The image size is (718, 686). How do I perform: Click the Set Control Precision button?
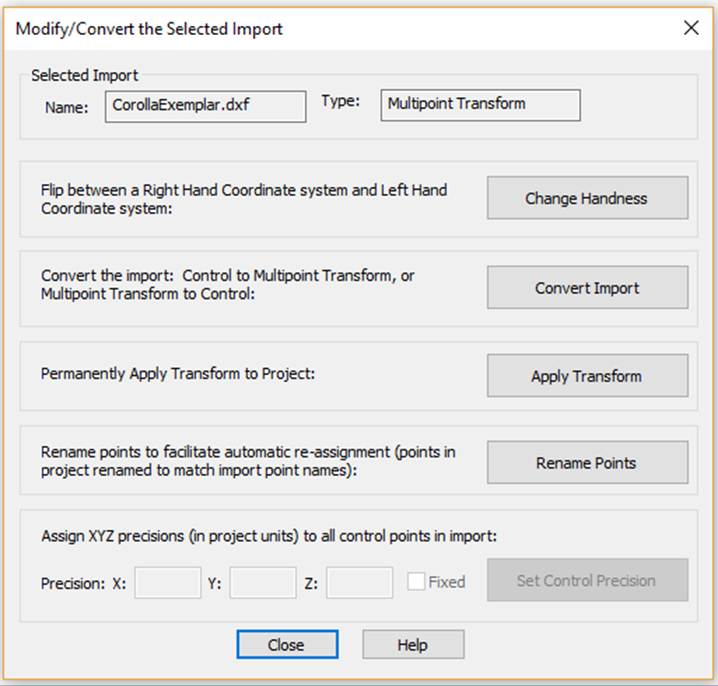point(587,580)
